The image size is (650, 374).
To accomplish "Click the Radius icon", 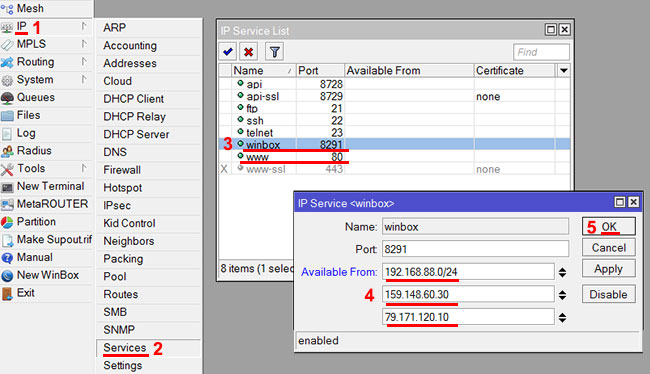I will click(x=7, y=151).
